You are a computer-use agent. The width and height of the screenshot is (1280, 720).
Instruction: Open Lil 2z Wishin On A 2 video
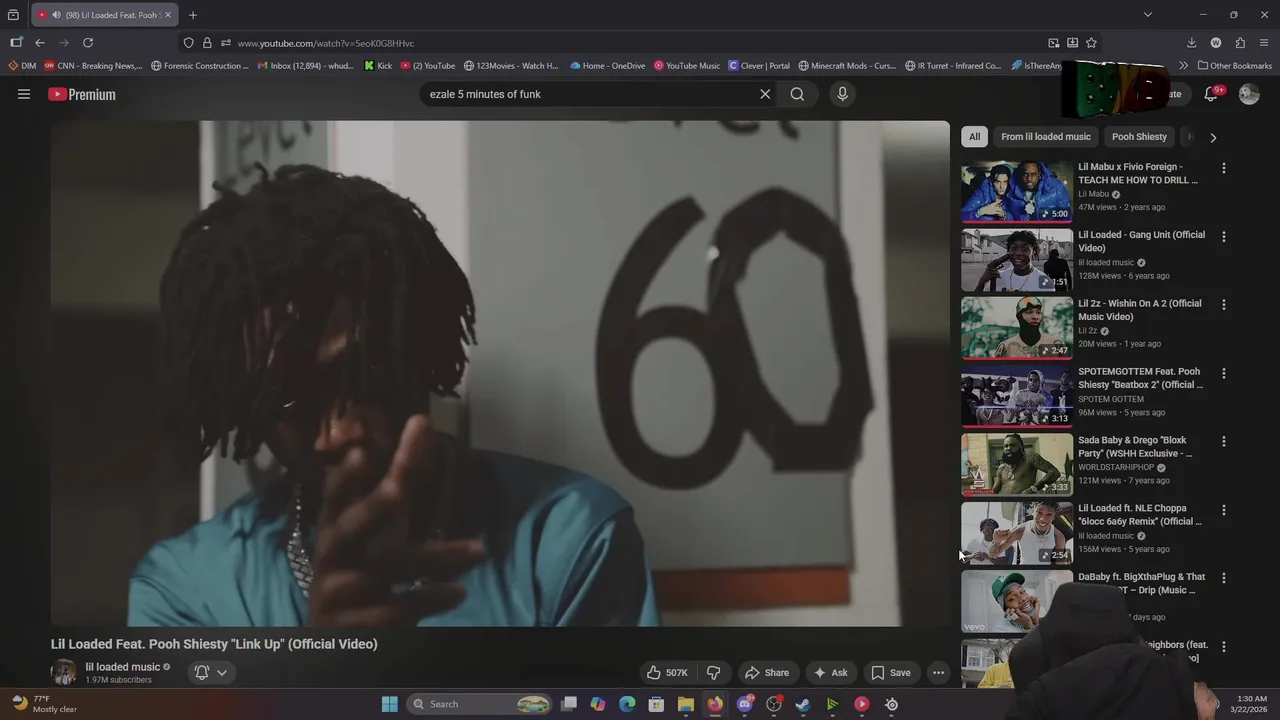pyautogui.click(x=1140, y=310)
